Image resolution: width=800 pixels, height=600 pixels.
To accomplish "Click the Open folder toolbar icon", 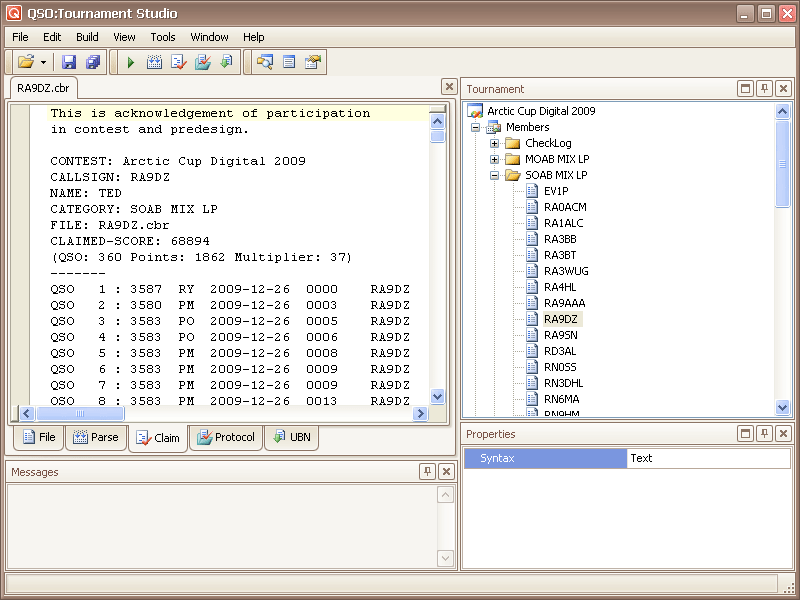I will tap(26, 62).
